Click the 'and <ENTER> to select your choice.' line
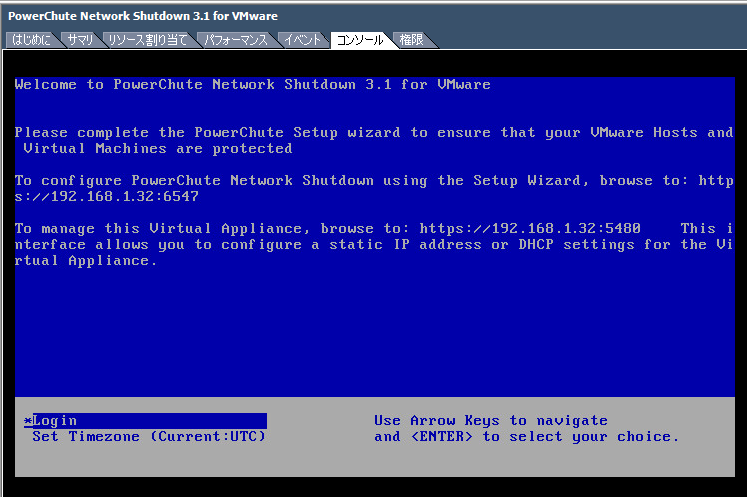The image size is (747, 497). tap(526, 436)
